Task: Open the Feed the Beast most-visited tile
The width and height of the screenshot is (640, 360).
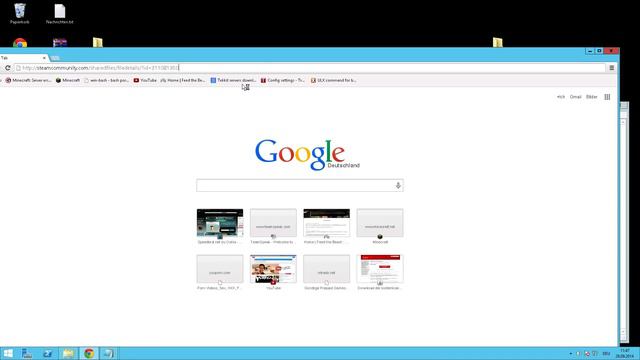Action: coord(327,226)
